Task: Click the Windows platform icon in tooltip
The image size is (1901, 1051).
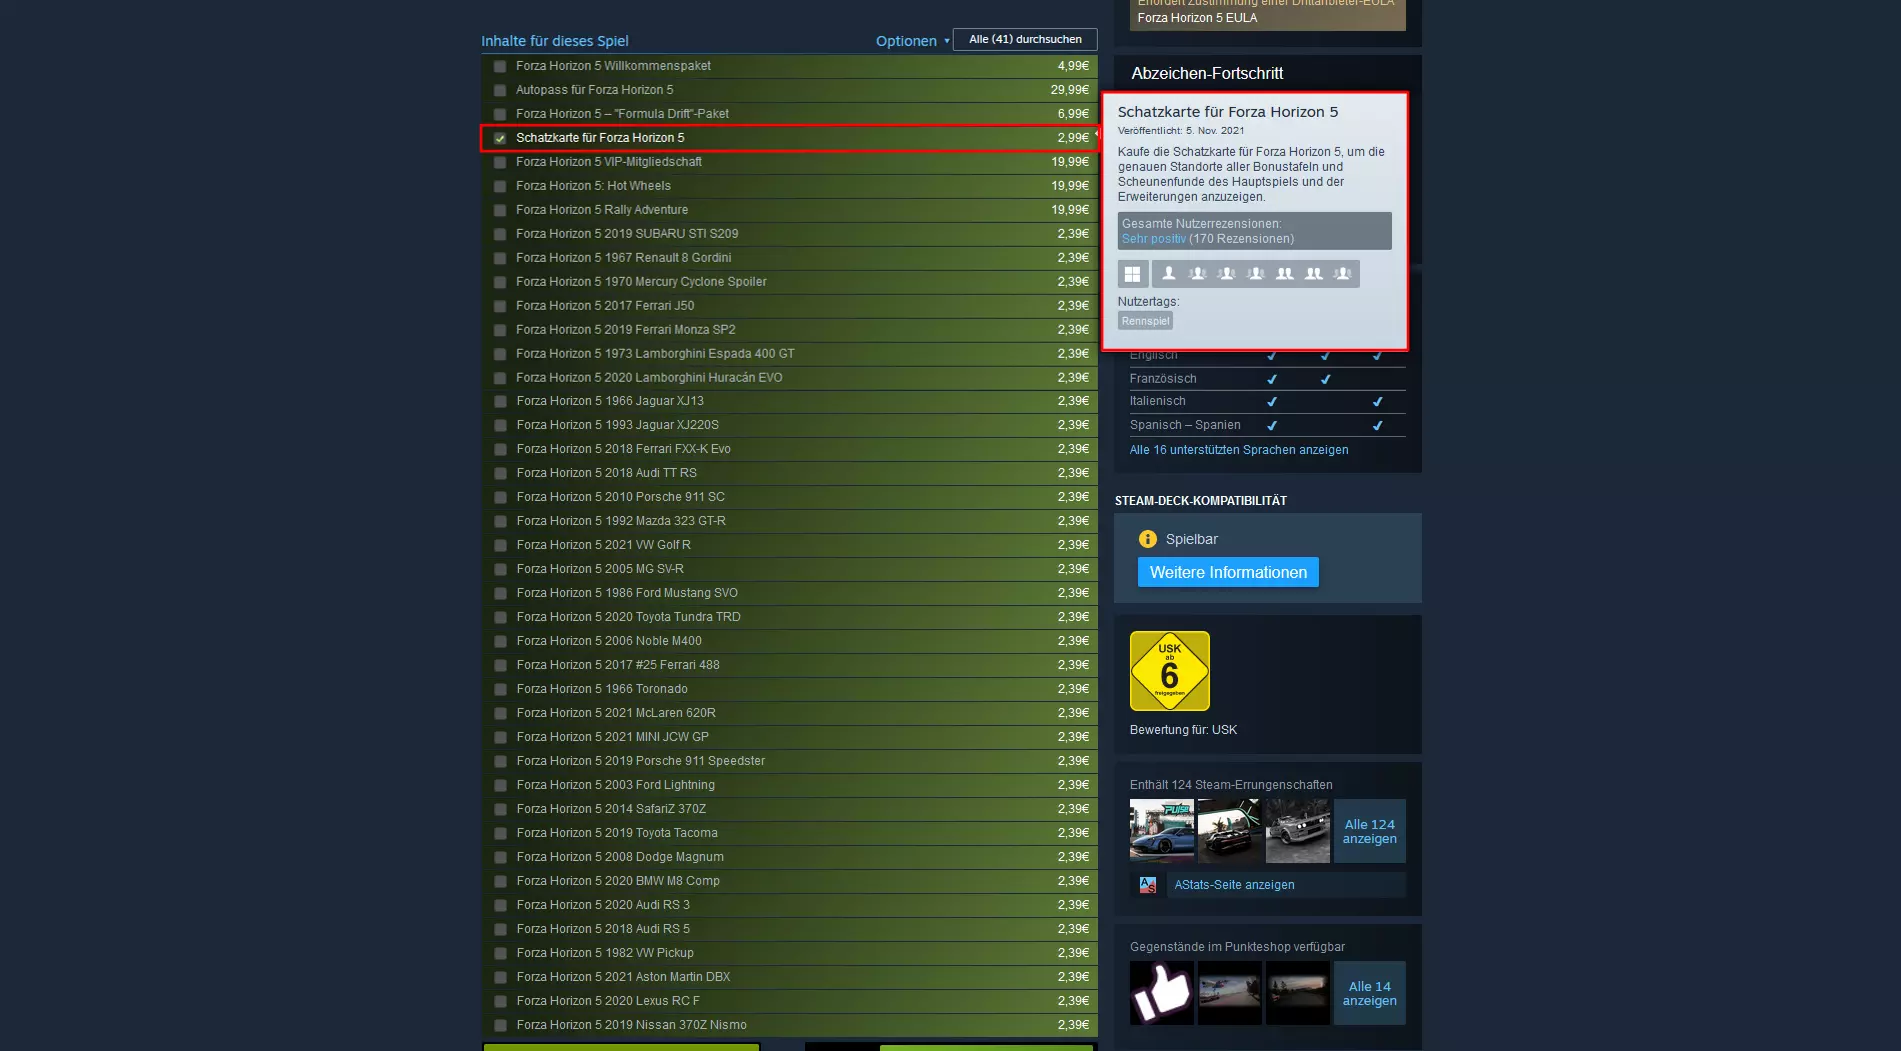Action: pos(1132,274)
